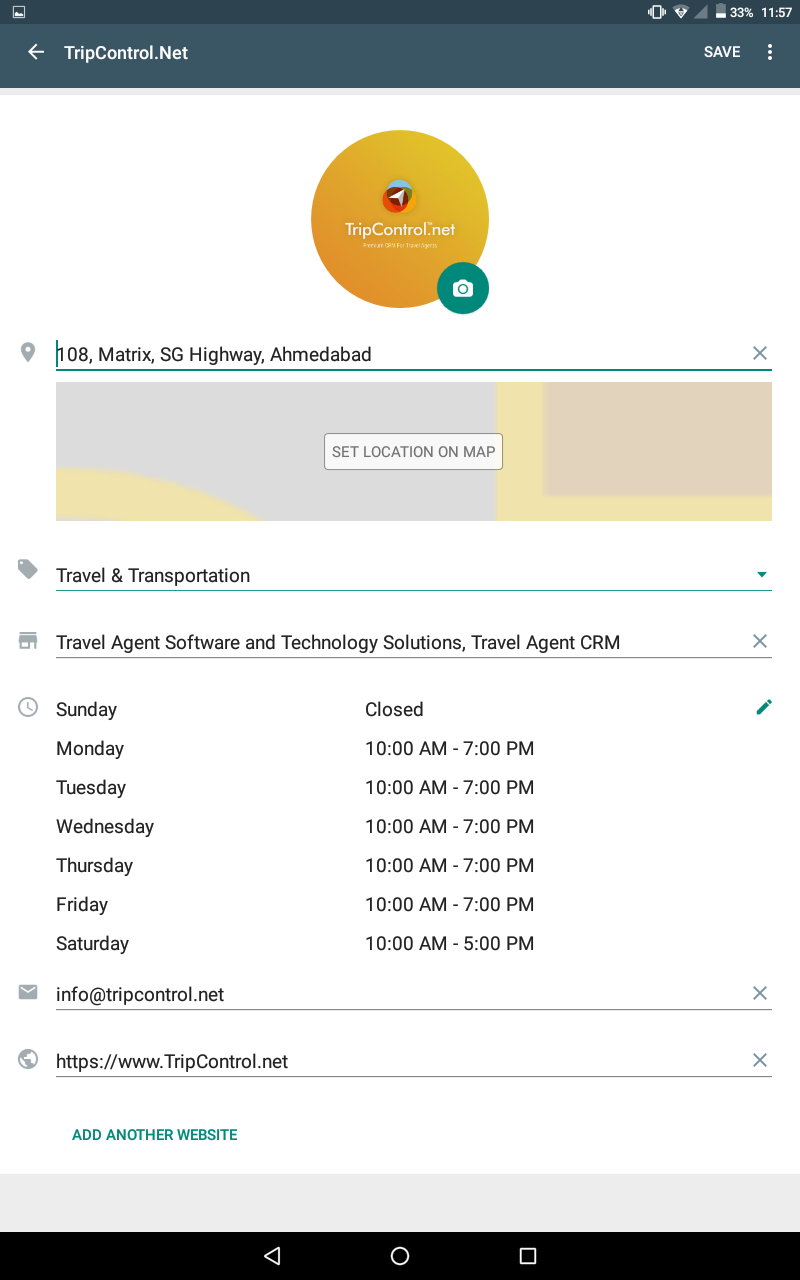The height and width of the screenshot is (1280, 800).
Task: Open Travel & Transportation category dropdown
Action: coord(414,575)
